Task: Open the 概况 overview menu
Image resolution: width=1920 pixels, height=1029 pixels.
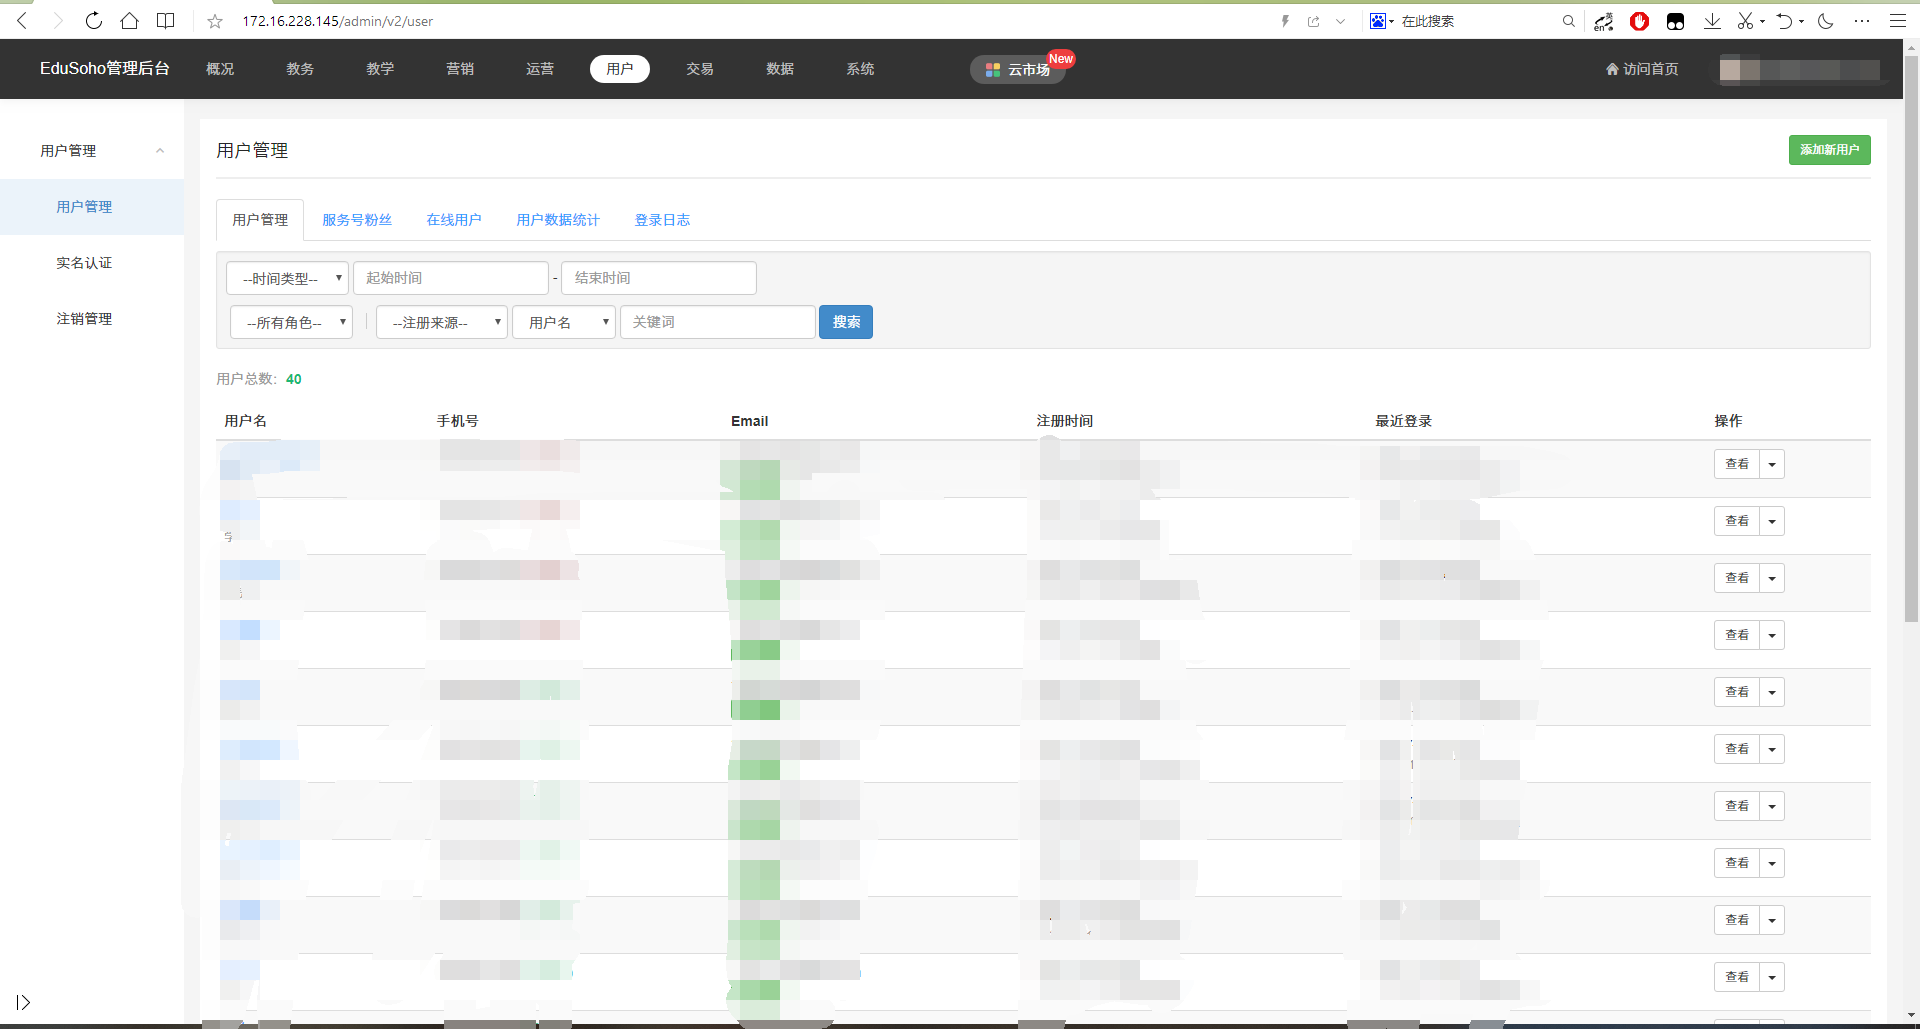Action: (220, 69)
